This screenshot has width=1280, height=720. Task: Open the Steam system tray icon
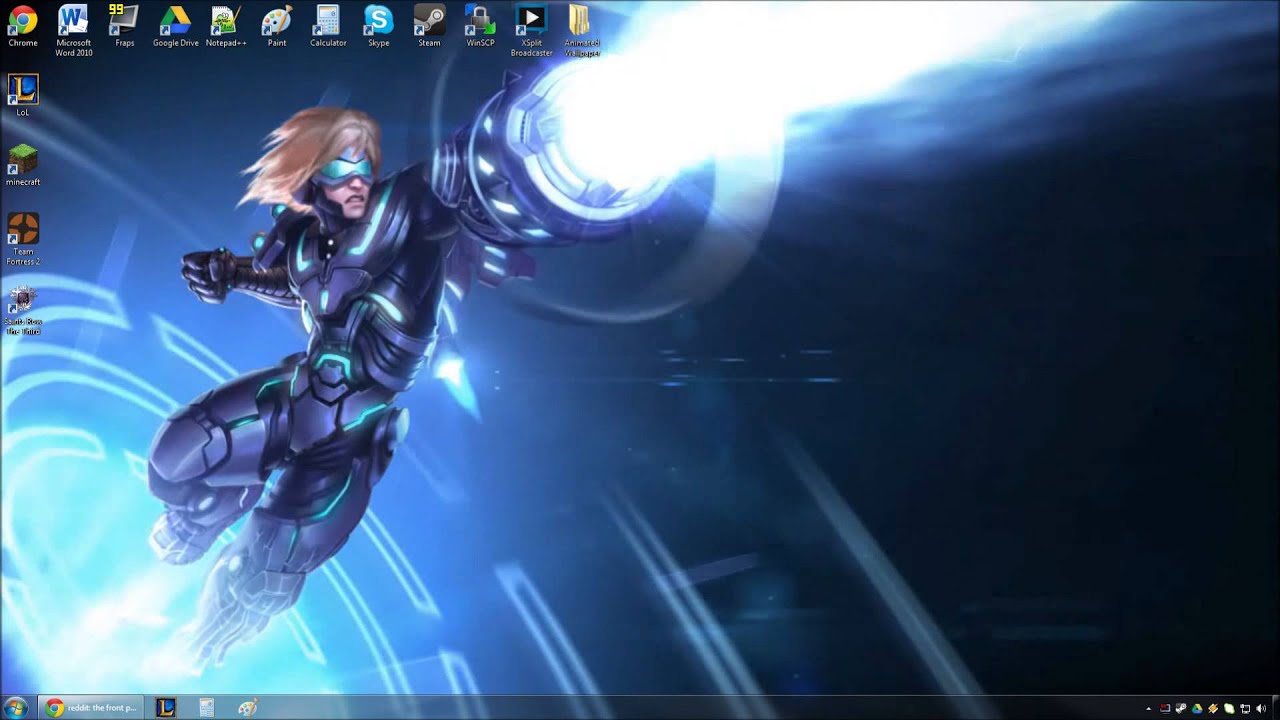[1181, 708]
